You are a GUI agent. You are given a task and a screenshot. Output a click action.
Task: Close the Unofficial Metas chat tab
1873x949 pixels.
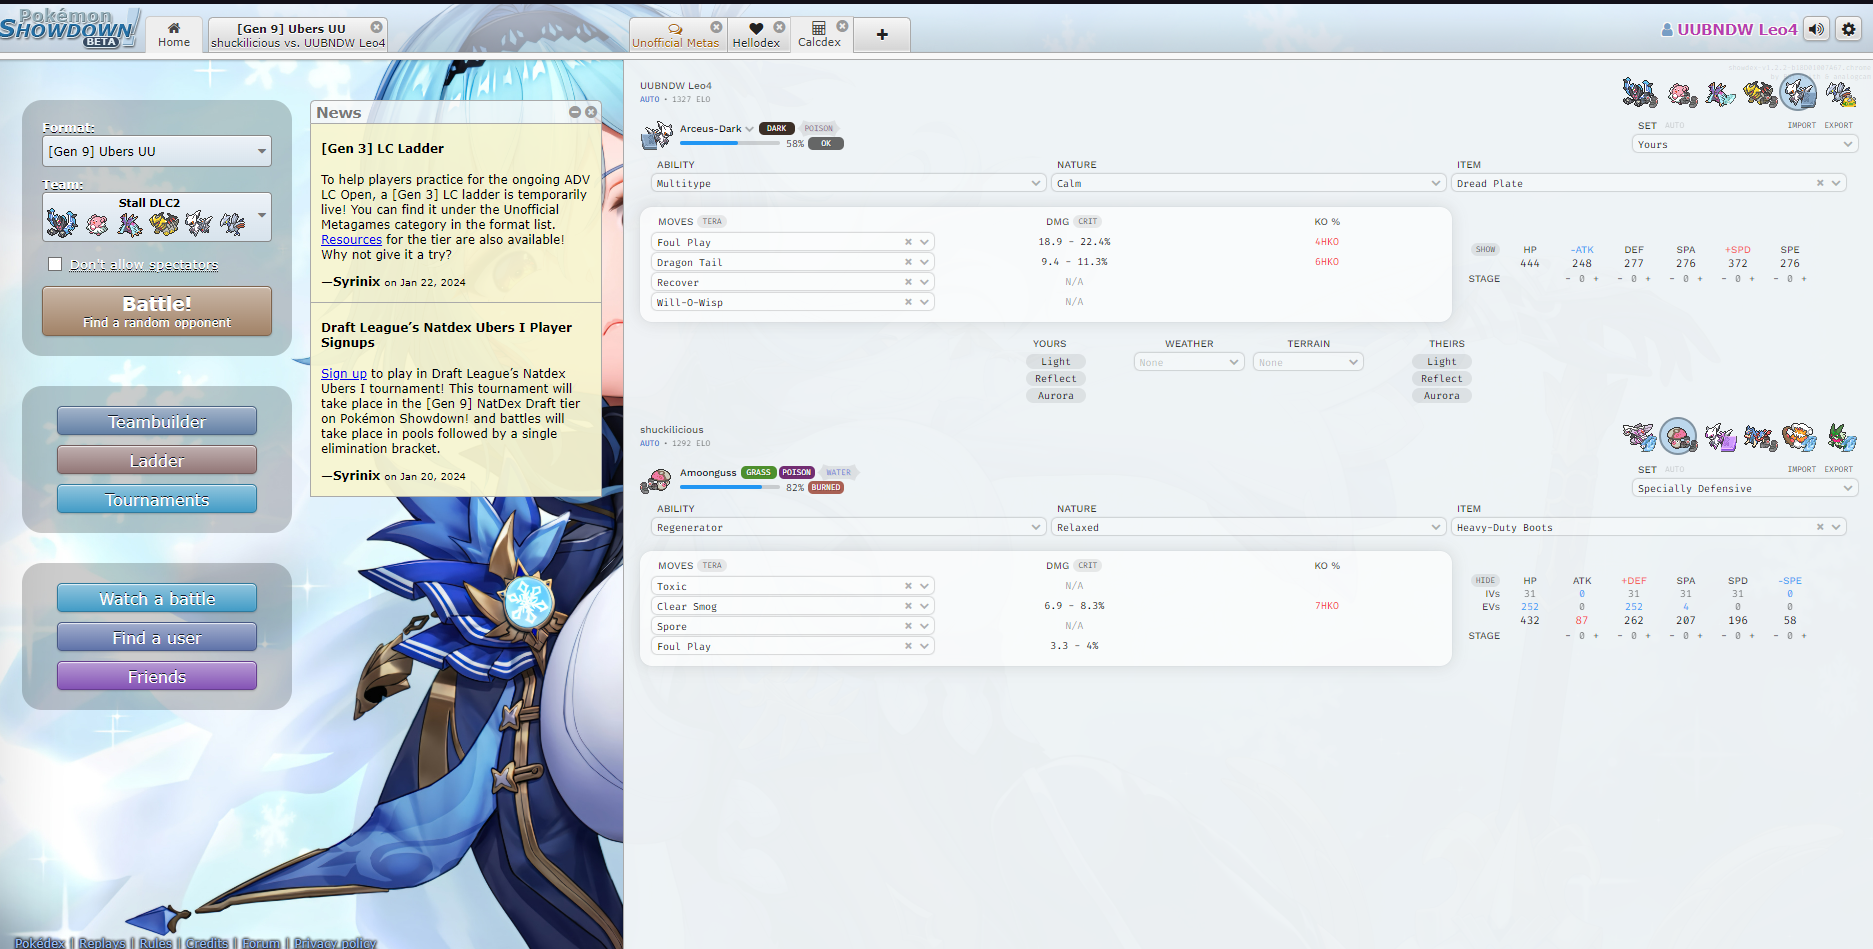pyautogui.click(x=716, y=27)
